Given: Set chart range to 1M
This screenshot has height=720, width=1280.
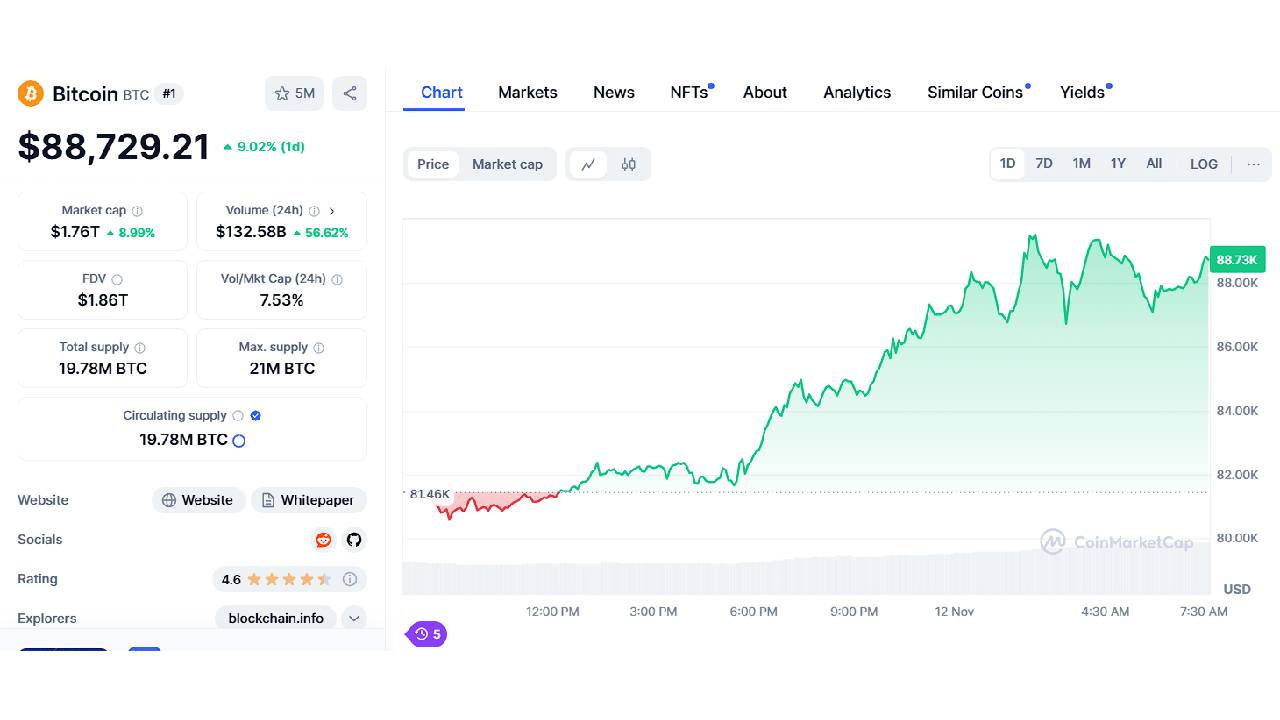Looking at the screenshot, I should [1081, 163].
